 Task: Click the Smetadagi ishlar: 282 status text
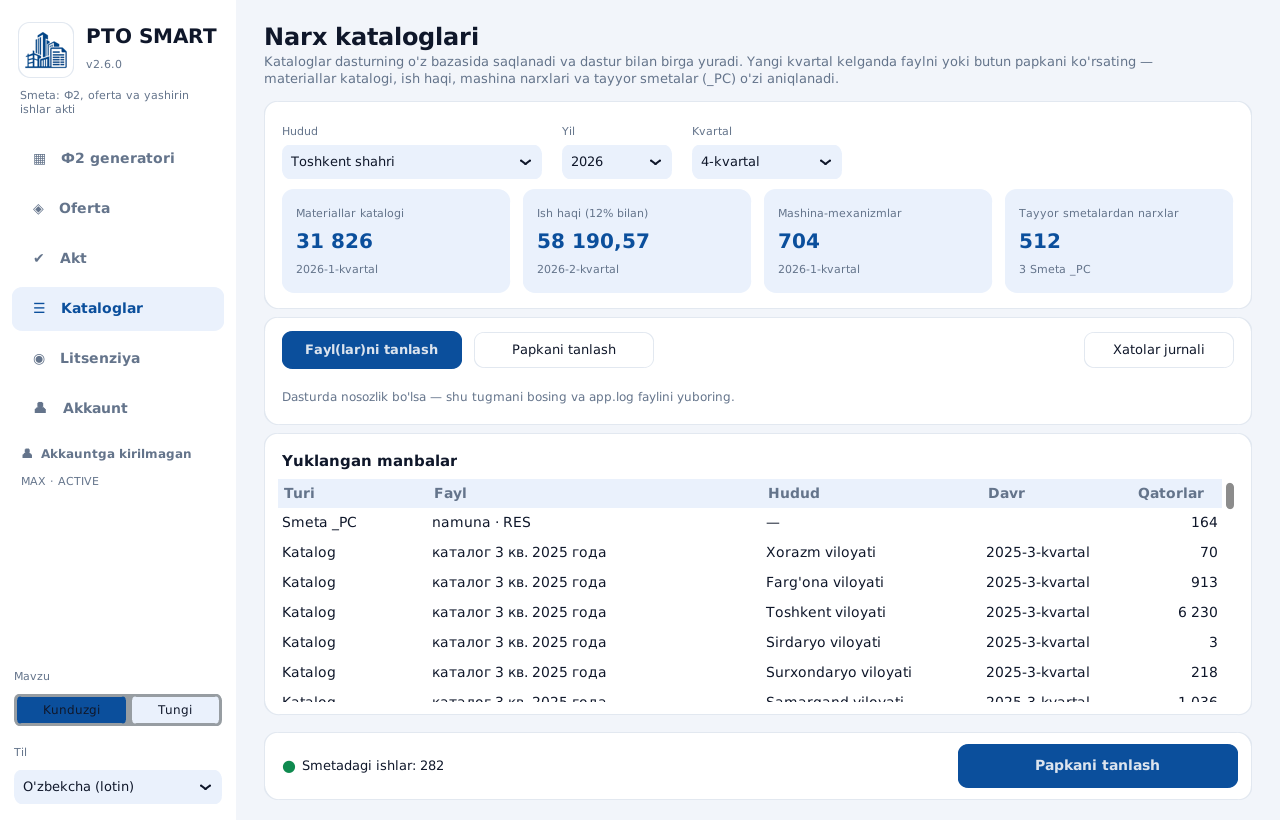[373, 766]
